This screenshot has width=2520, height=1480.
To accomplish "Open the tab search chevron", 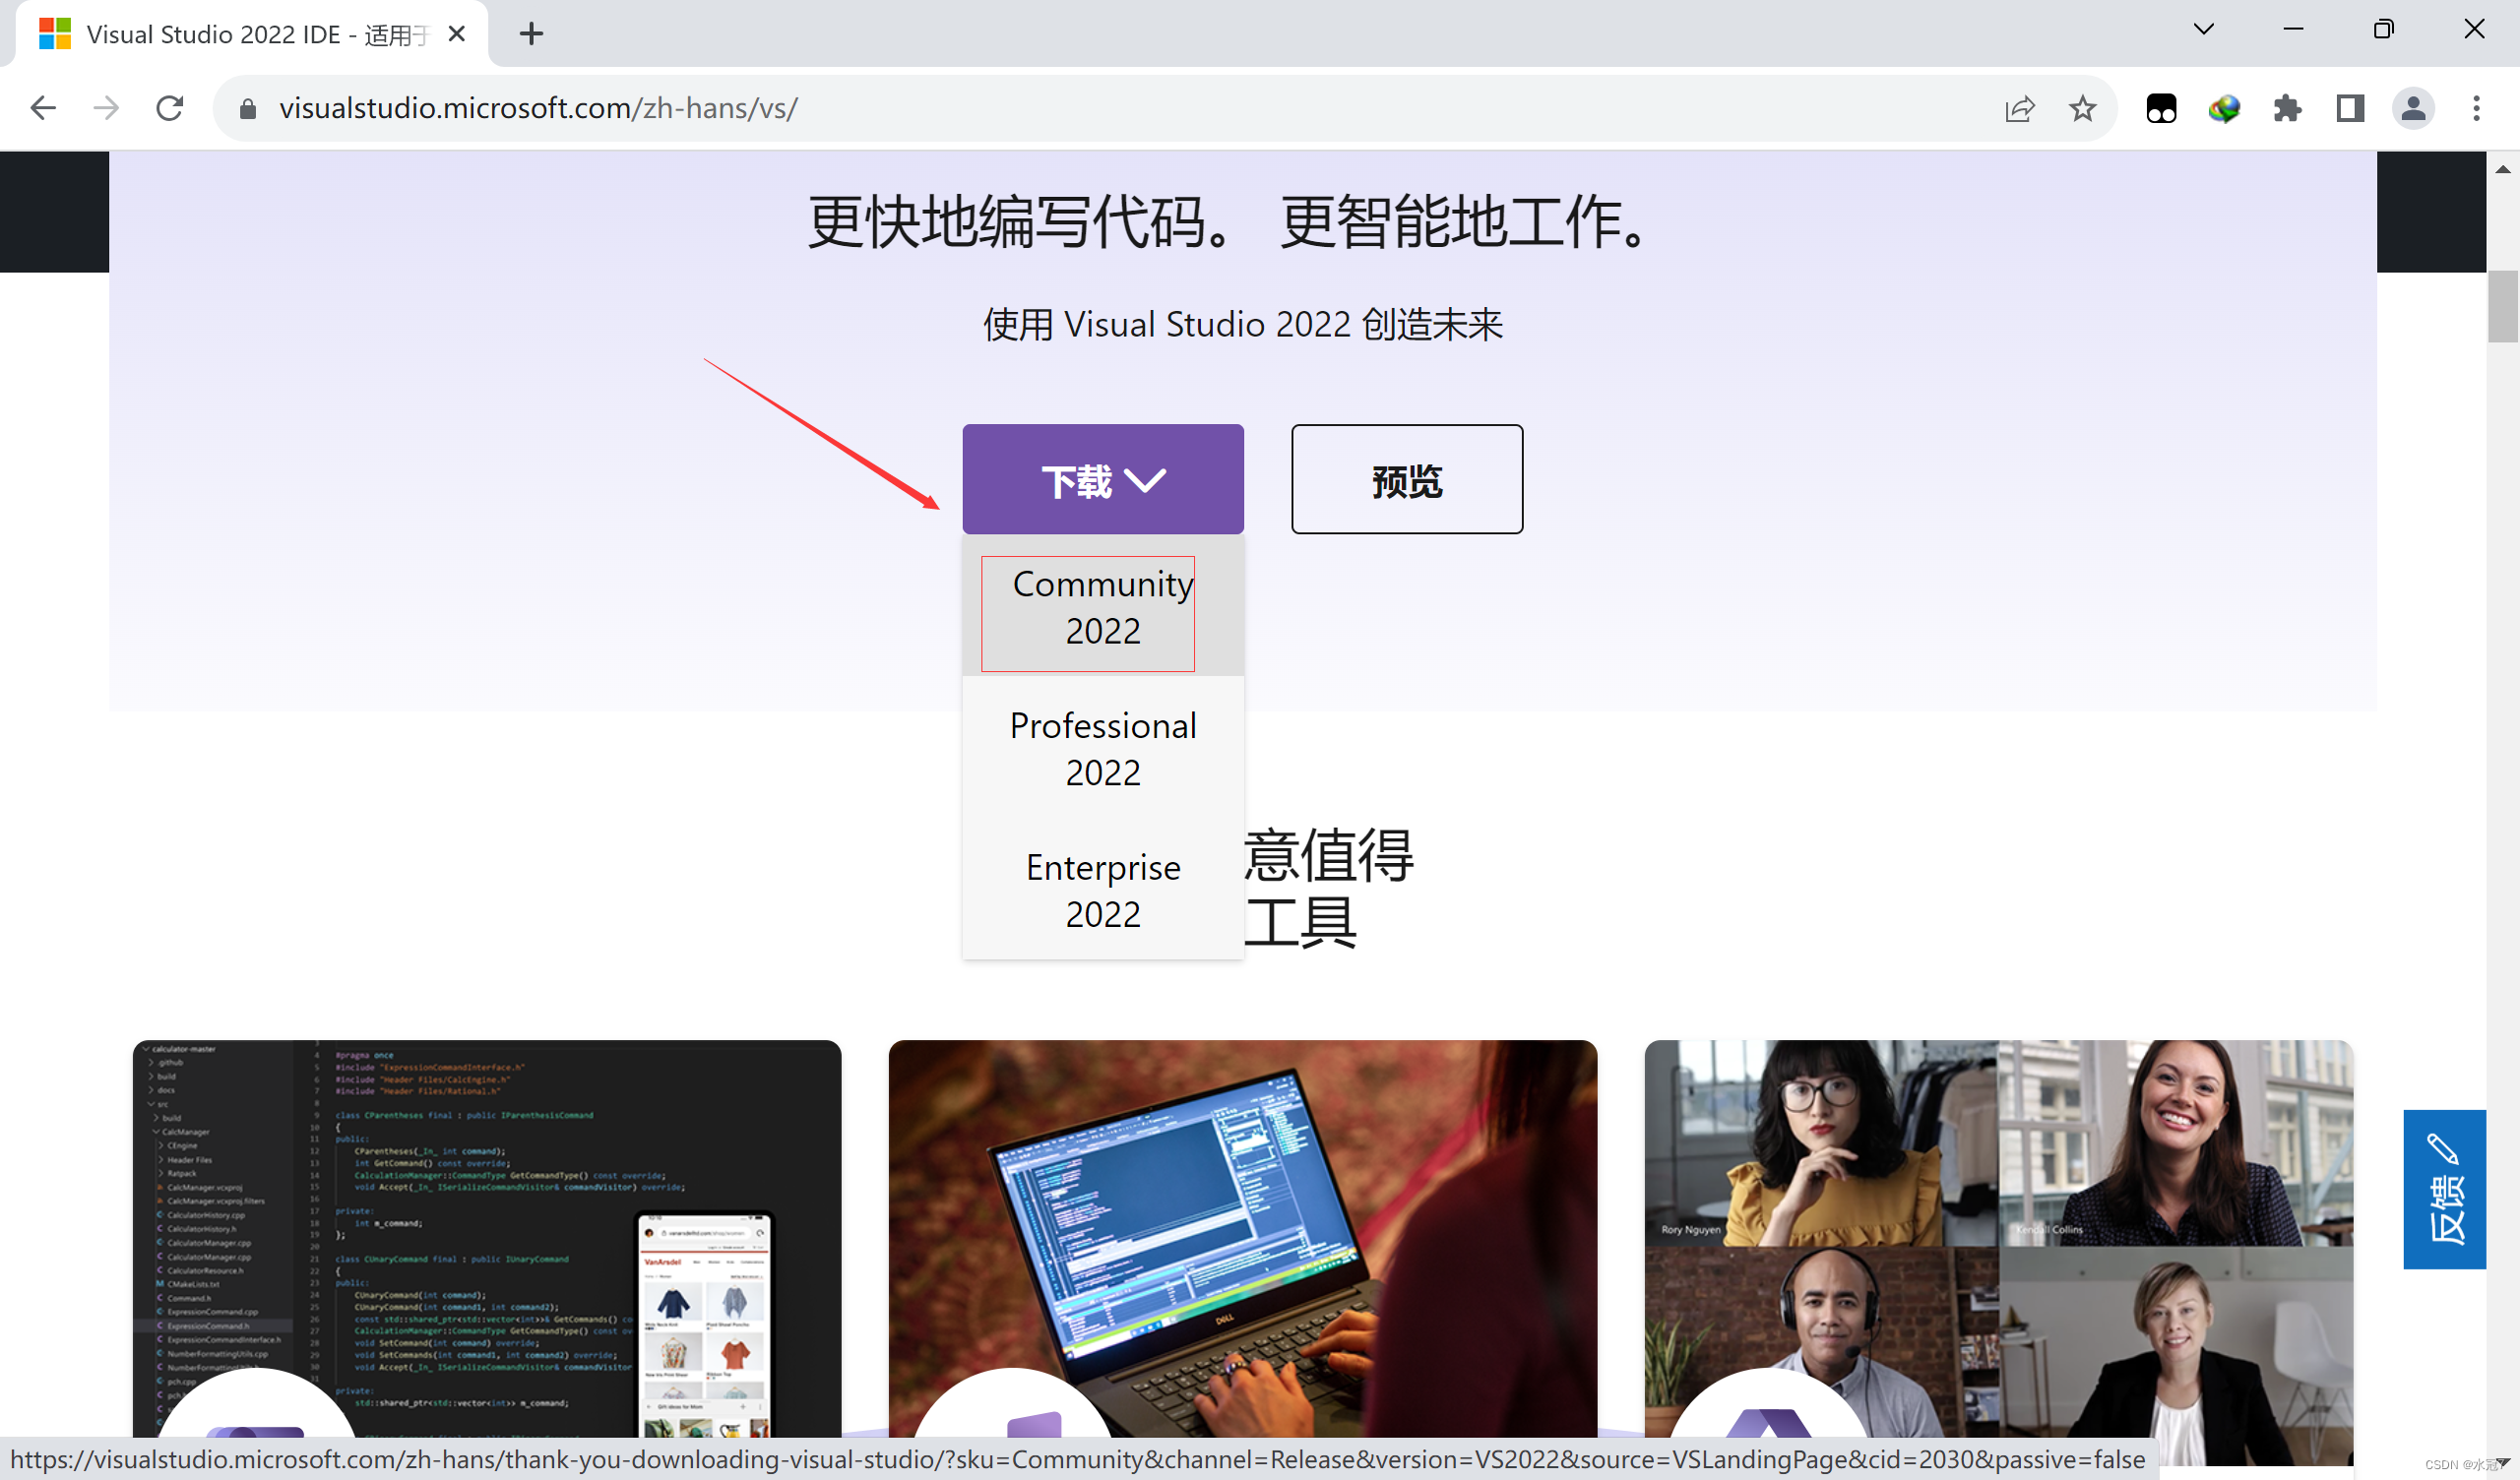I will [2203, 30].
